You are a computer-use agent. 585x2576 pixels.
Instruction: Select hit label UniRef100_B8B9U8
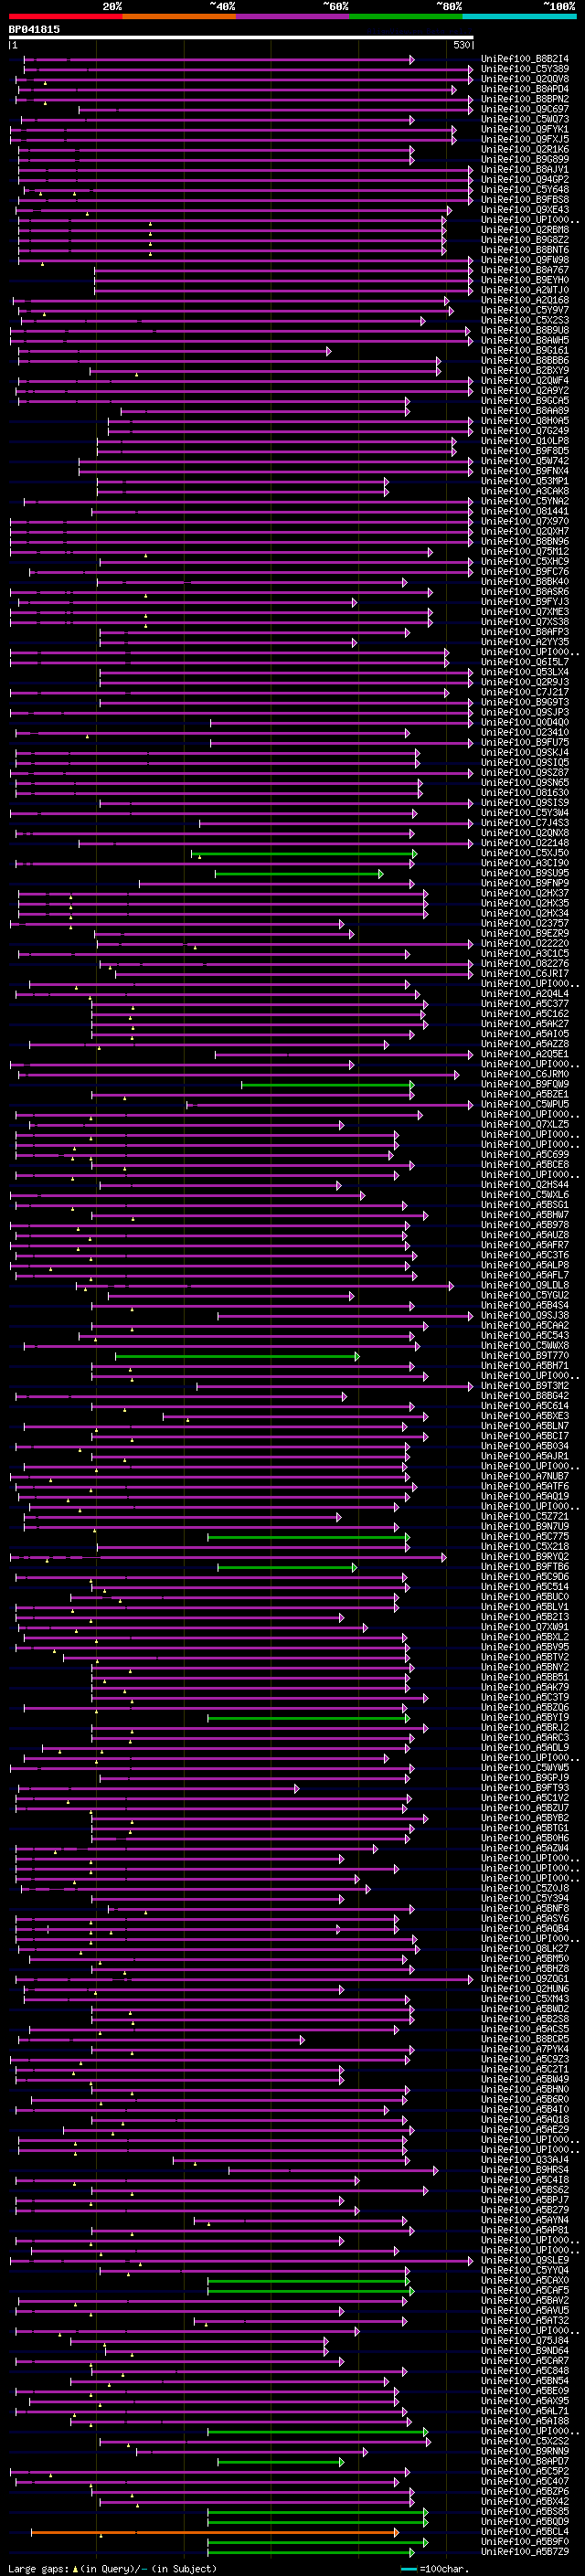click(x=525, y=330)
